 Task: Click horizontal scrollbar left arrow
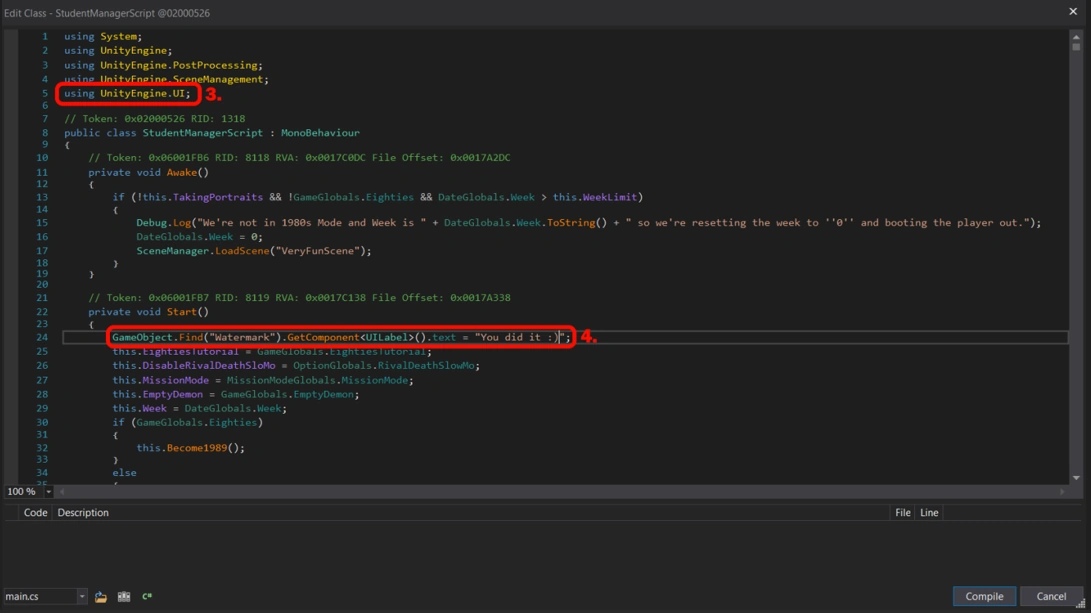coord(62,492)
